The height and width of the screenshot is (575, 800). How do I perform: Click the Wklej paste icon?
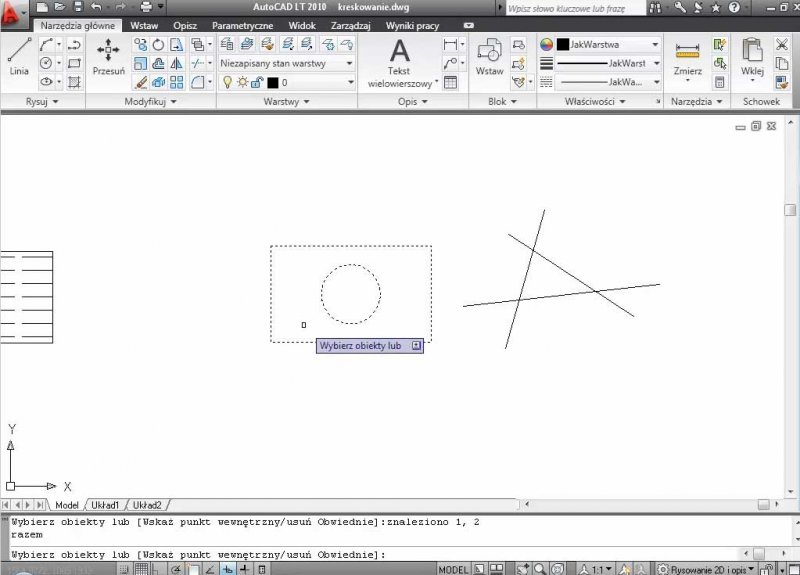(x=752, y=58)
